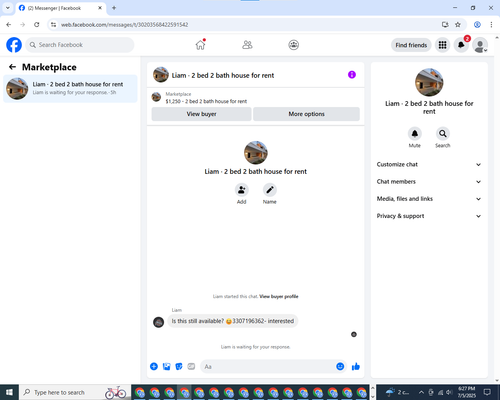This screenshot has width=500, height=400.
Task: Open the taskbar volume icon
Action: 449,392
